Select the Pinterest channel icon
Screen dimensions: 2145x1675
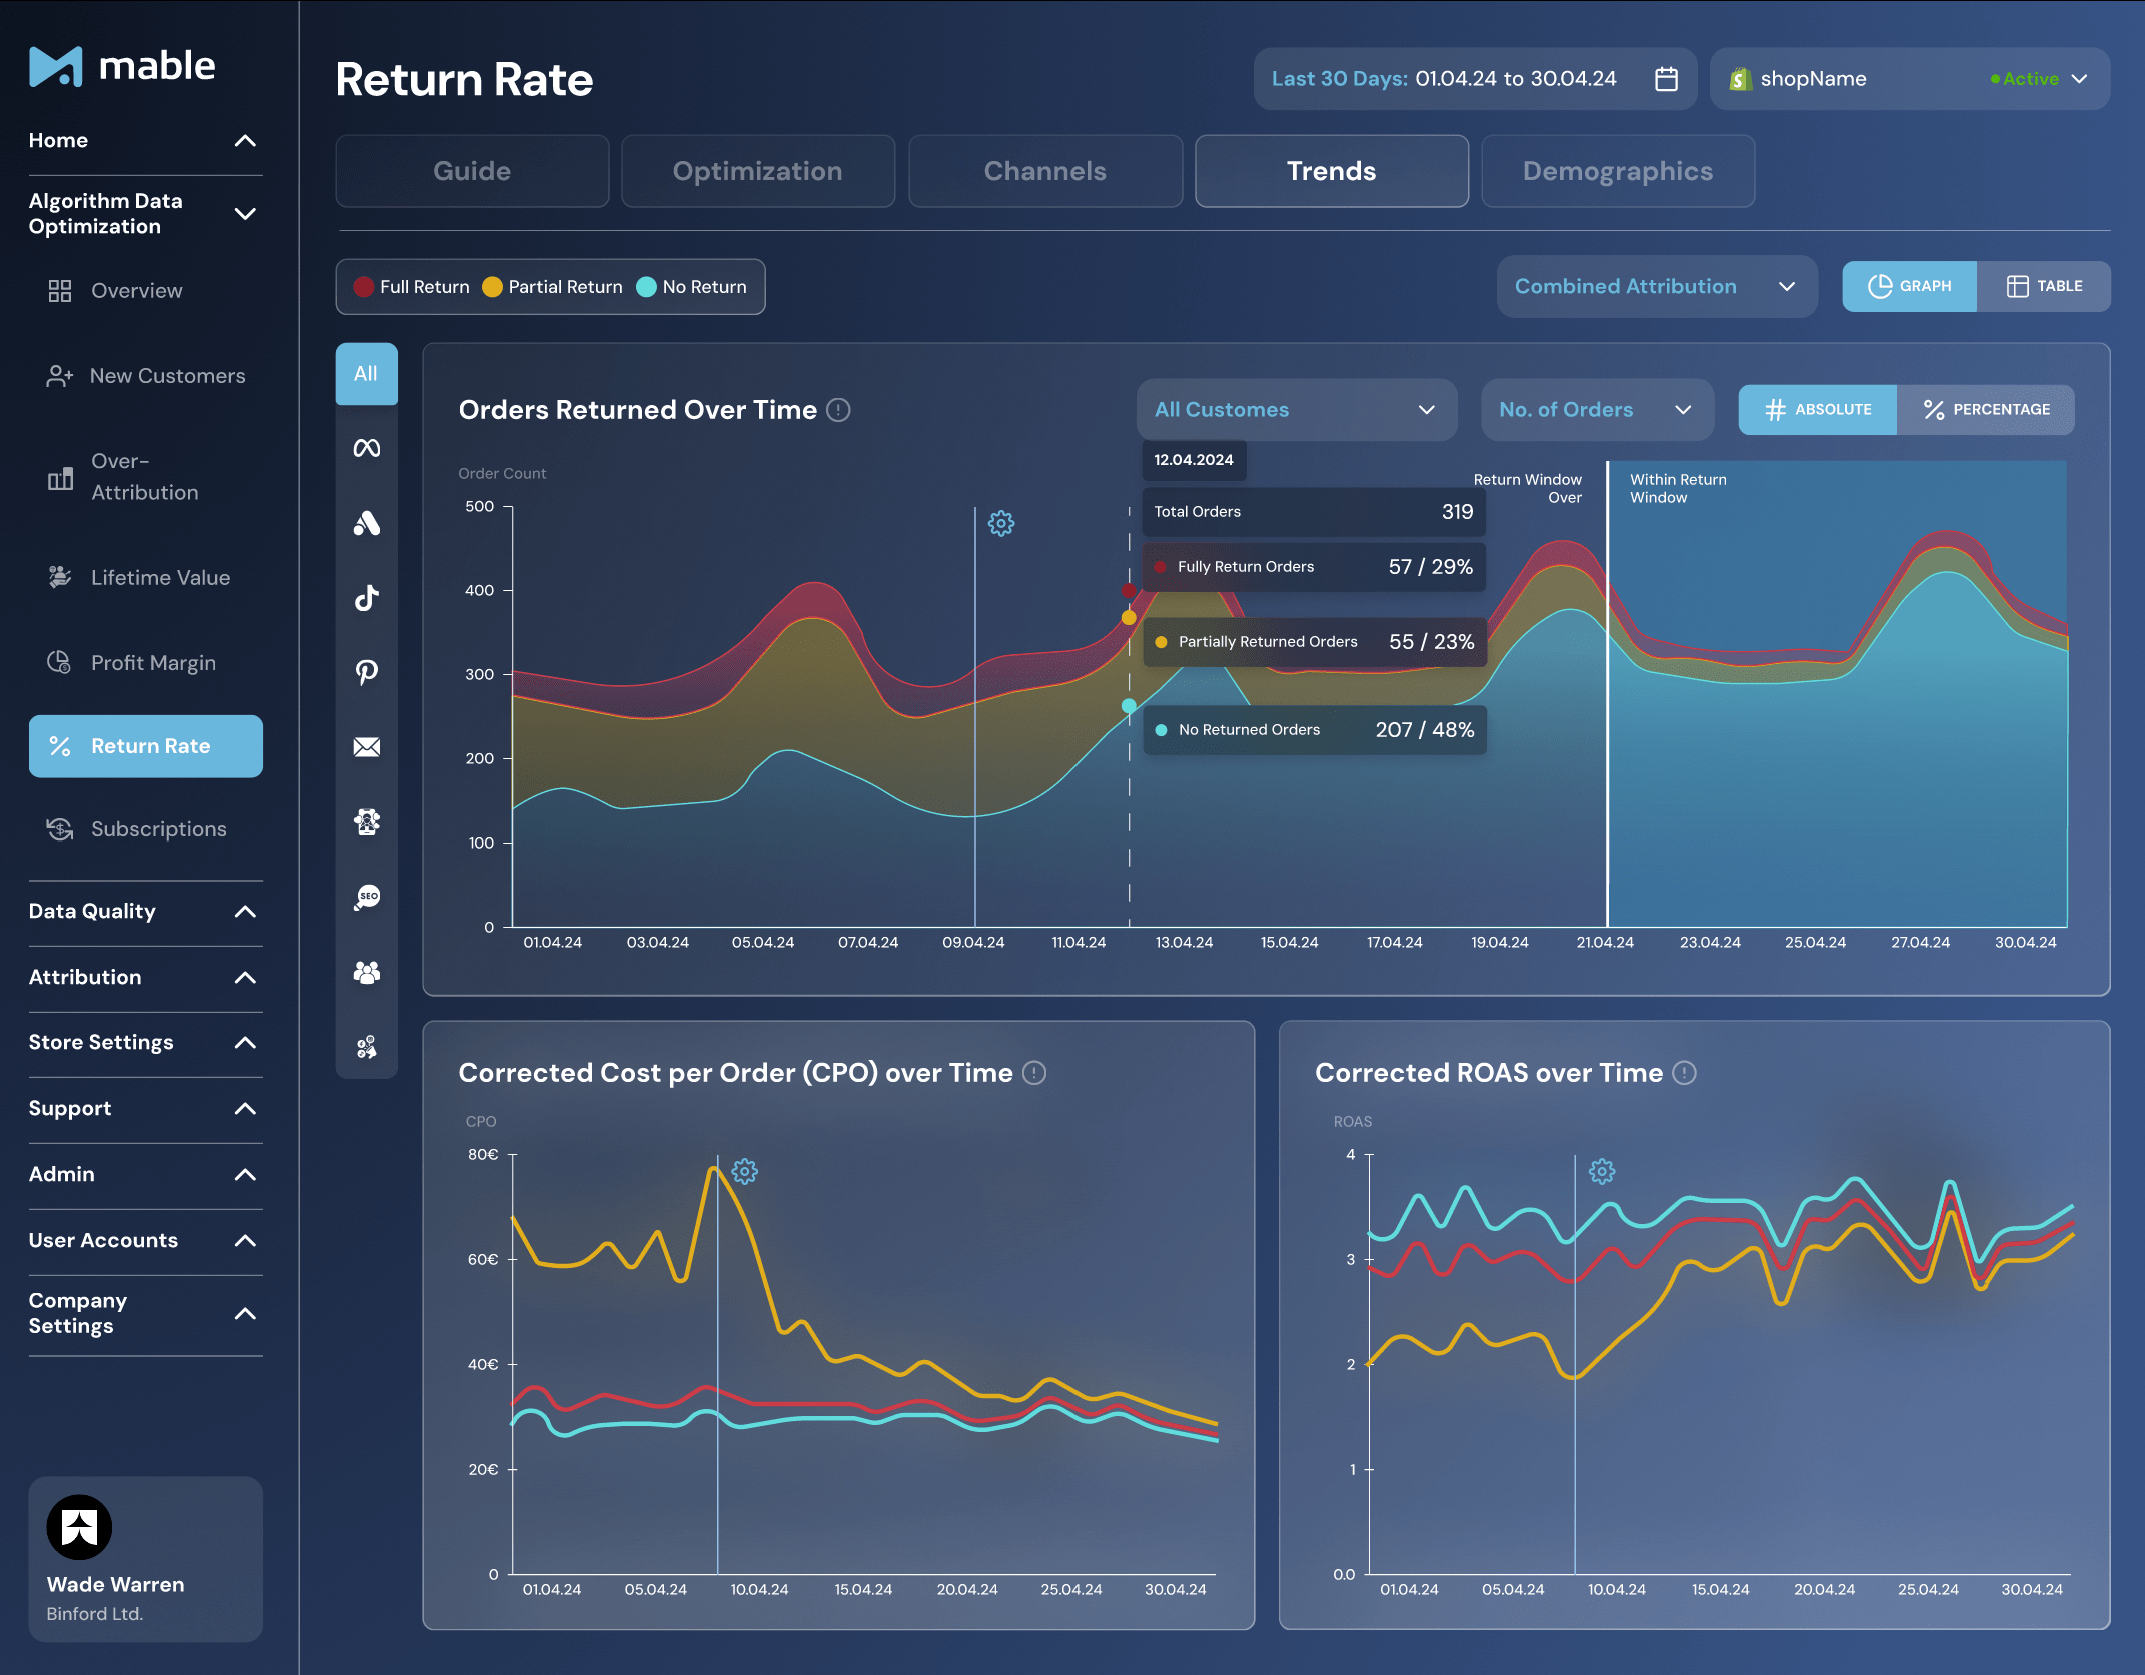click(x=366, y=672)
